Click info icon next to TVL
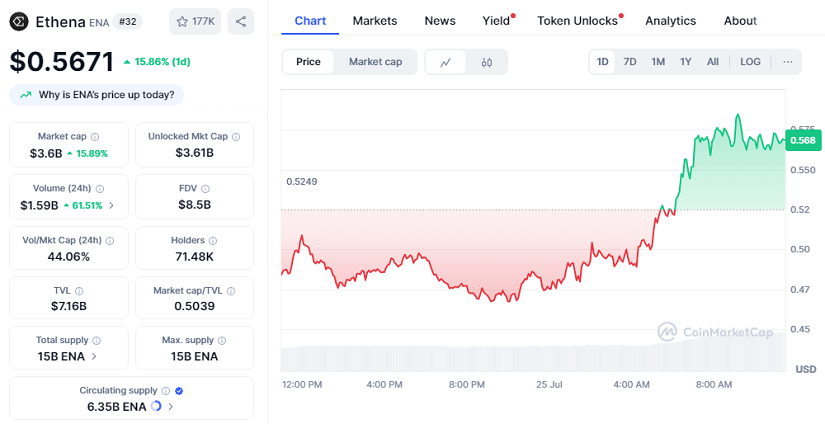Viewport: 825px width, 424px height. [79, 290]
